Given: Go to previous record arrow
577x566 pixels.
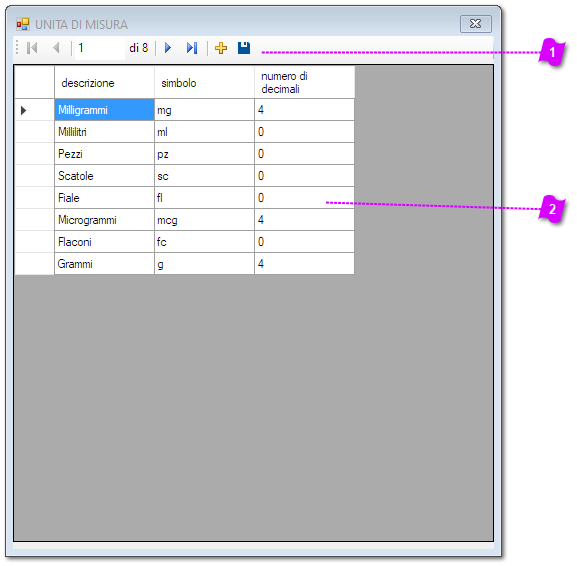Looking at the screenshot, I should click(x=56, y=48).
